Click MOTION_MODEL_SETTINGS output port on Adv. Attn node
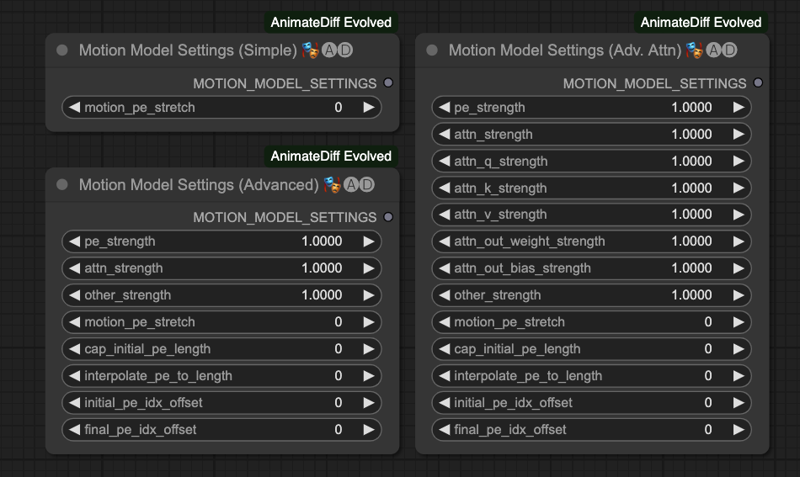The height and width of the screenshot is (477, 800). pos(758,83)
